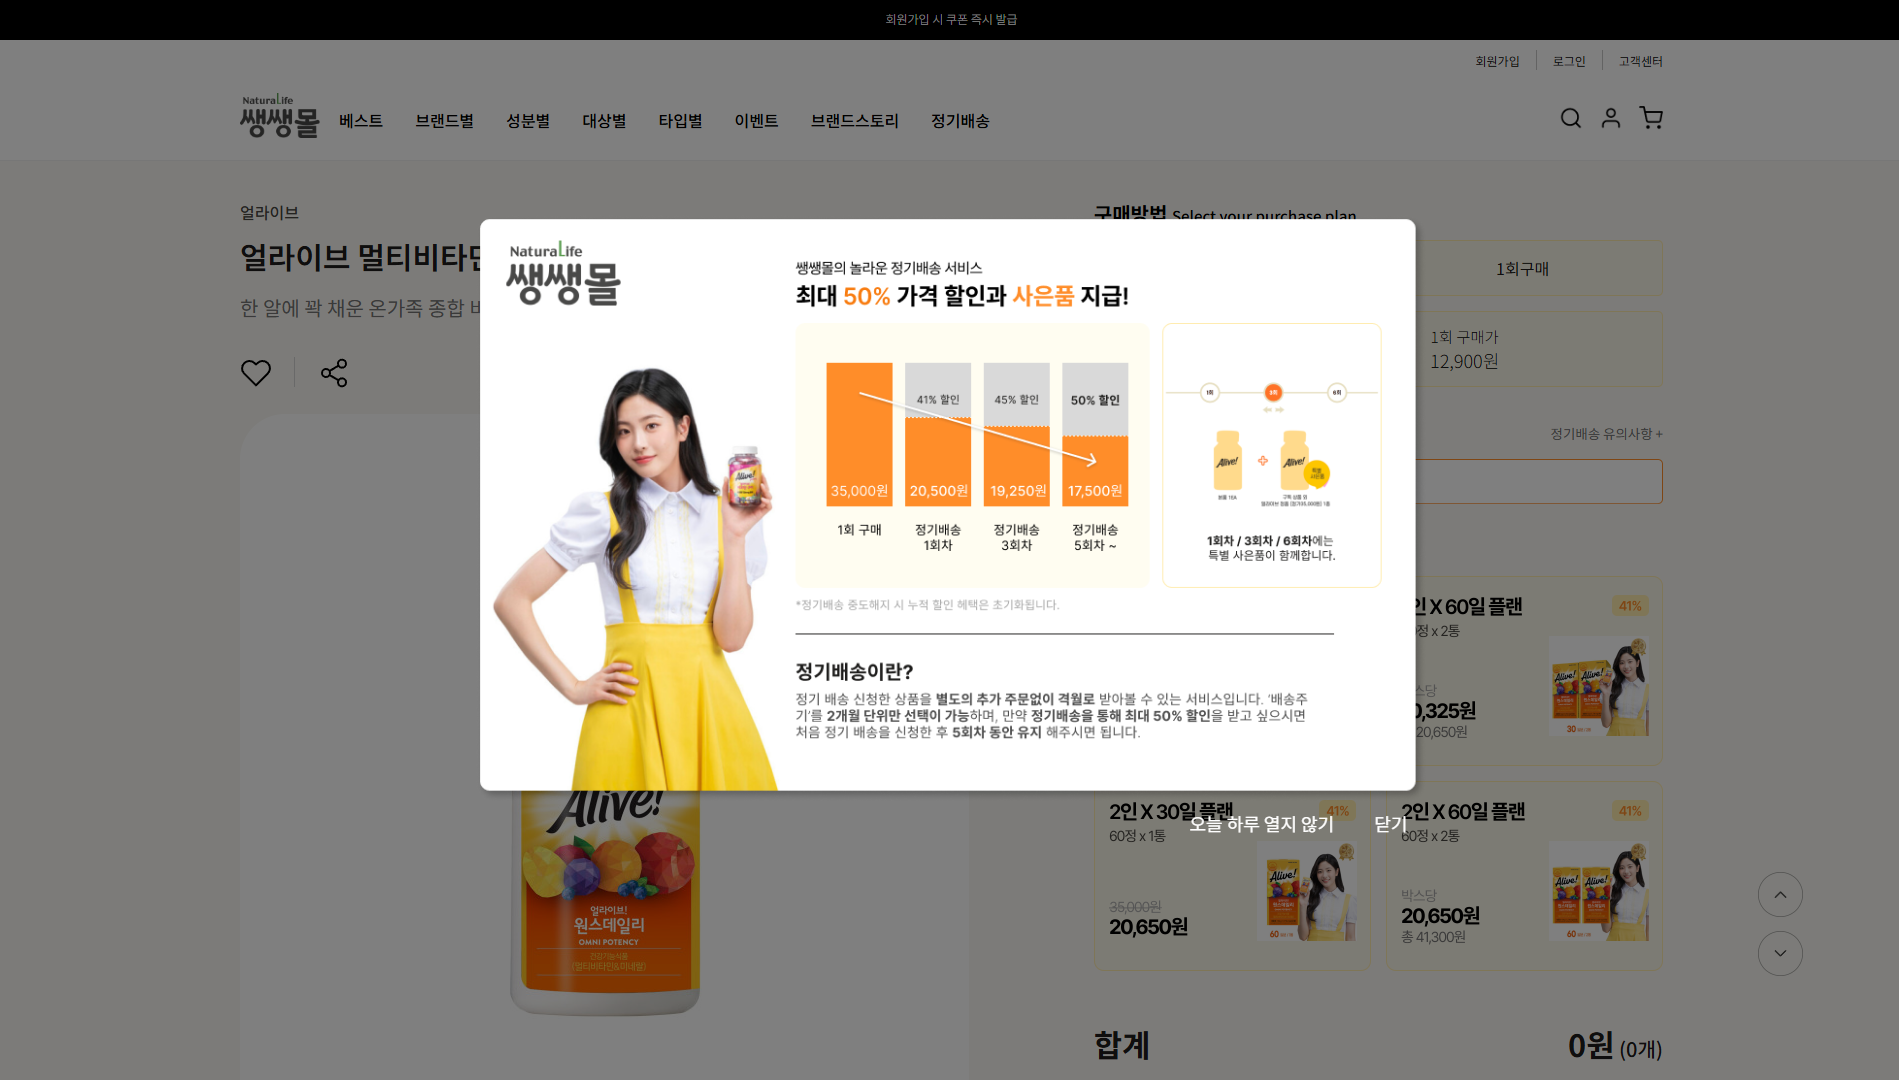Click the 회원가입 link
This screenshot has width=1899, height=1080.
click(1497, 61)
